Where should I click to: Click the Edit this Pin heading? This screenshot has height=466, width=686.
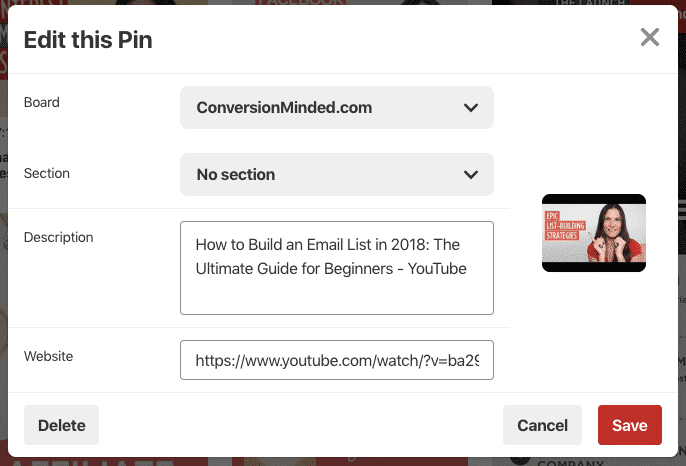[88, 40]
